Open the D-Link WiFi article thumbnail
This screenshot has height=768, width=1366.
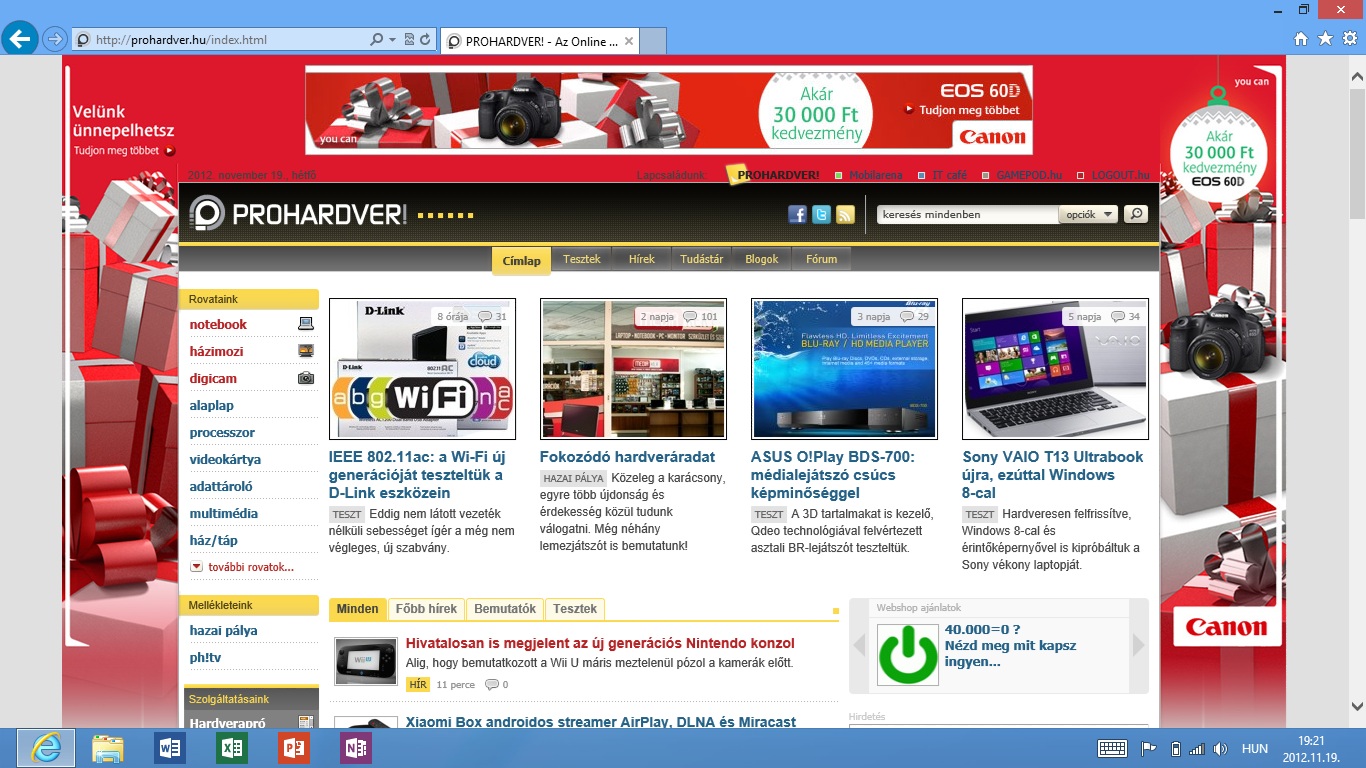click(422, 369)
